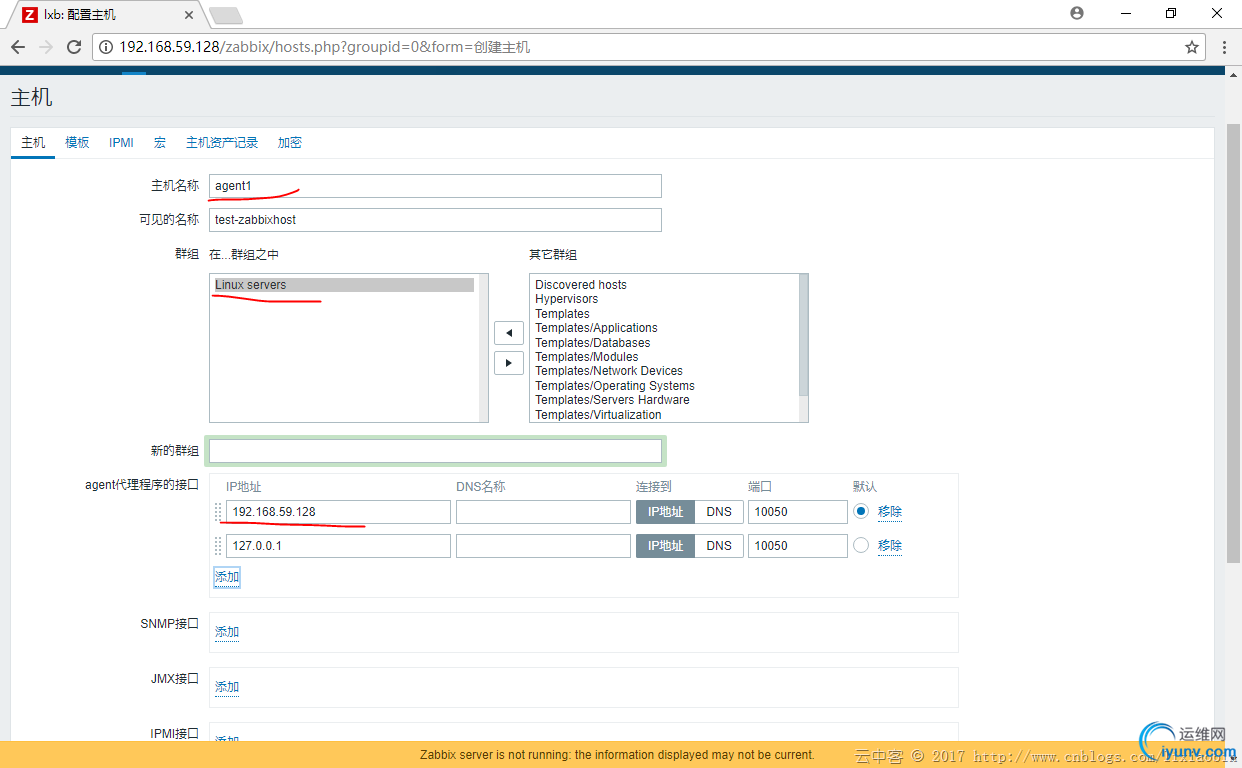This screenshot has height=768, width=1242.
Task: Remove the 127.0.0.1 agent interface
Action: 890,546
